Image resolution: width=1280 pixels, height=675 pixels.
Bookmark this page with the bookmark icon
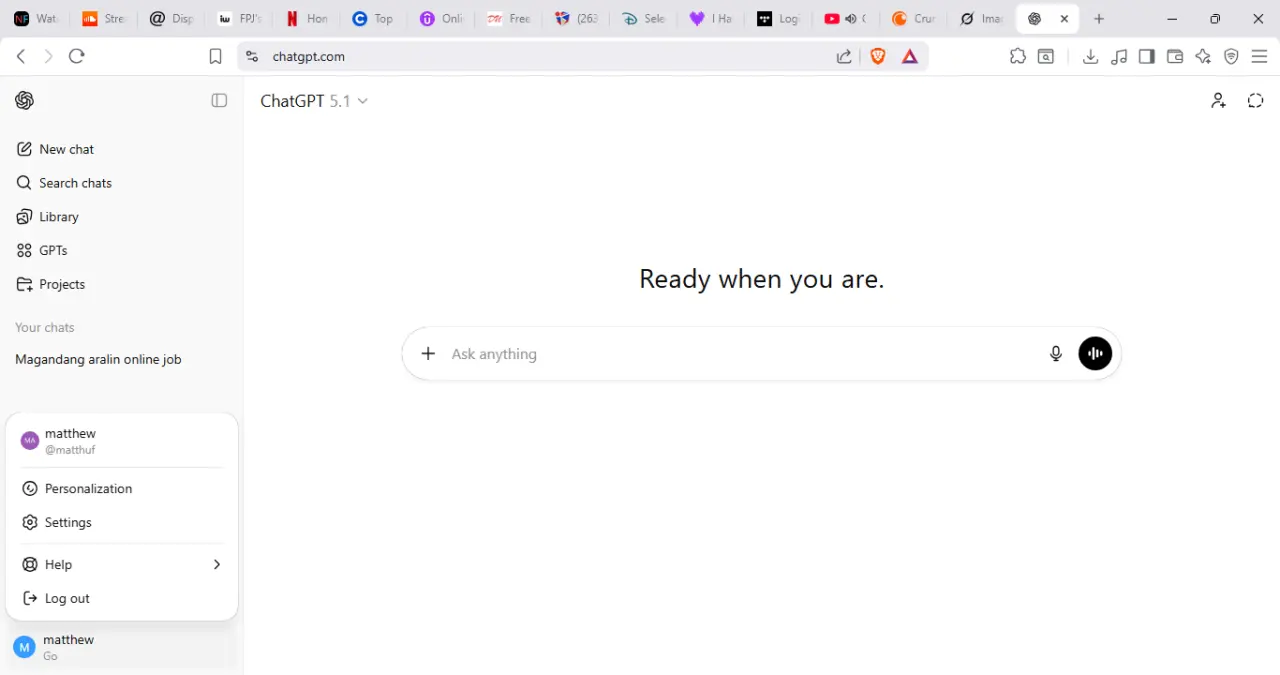[215, 57]
